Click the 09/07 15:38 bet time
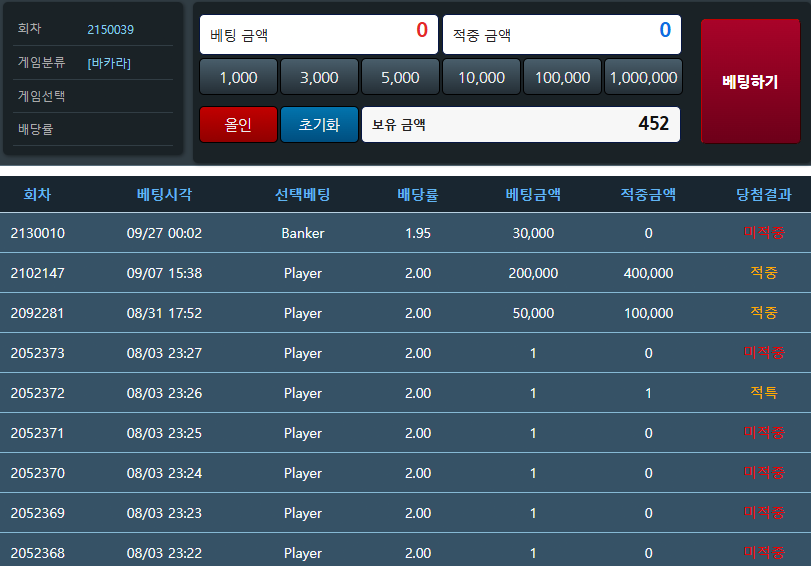This screenshot has width=811, height=566. tap(164, 273)
